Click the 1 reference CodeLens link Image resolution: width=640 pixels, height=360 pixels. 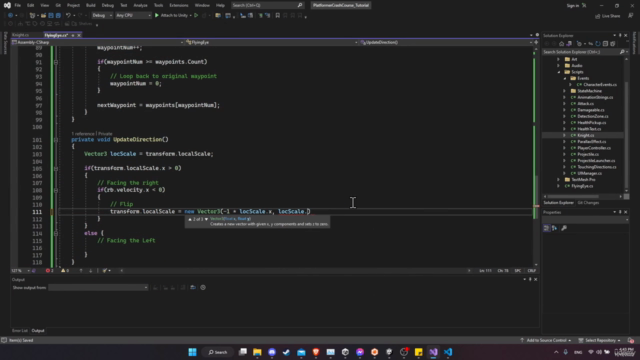(x=83, y=134)
